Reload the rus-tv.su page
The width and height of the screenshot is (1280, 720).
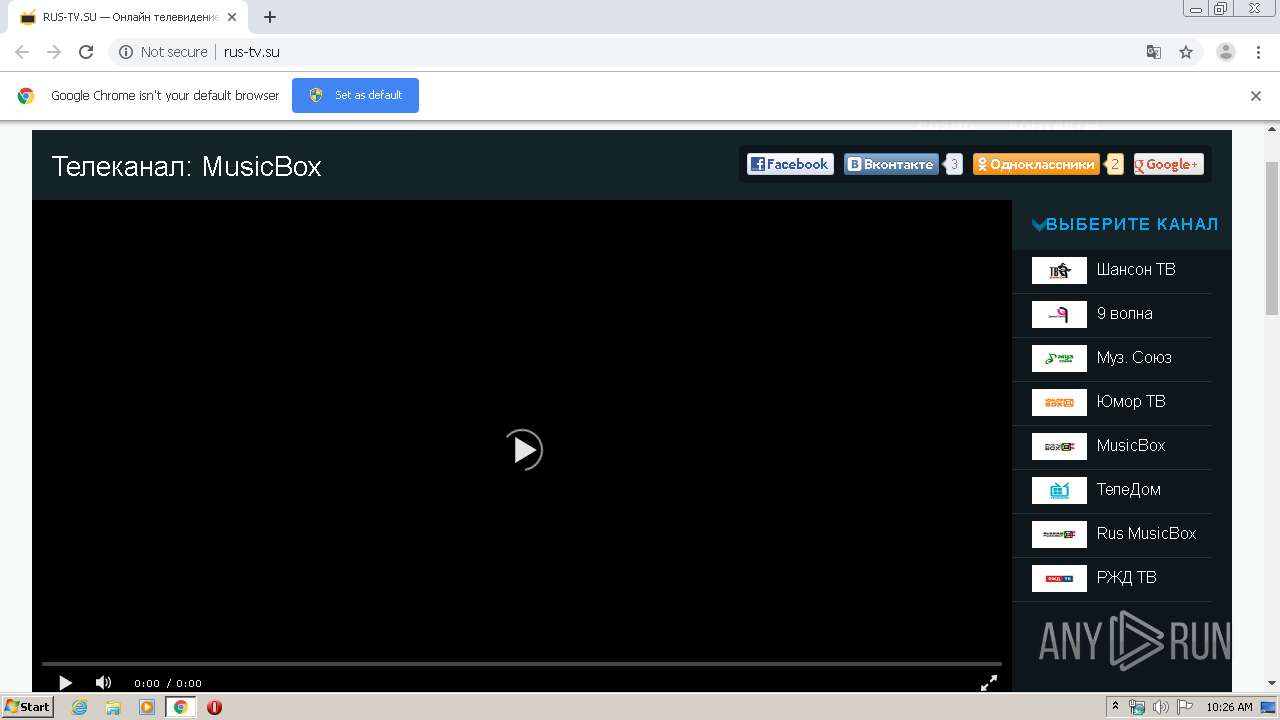pos(86,52)
